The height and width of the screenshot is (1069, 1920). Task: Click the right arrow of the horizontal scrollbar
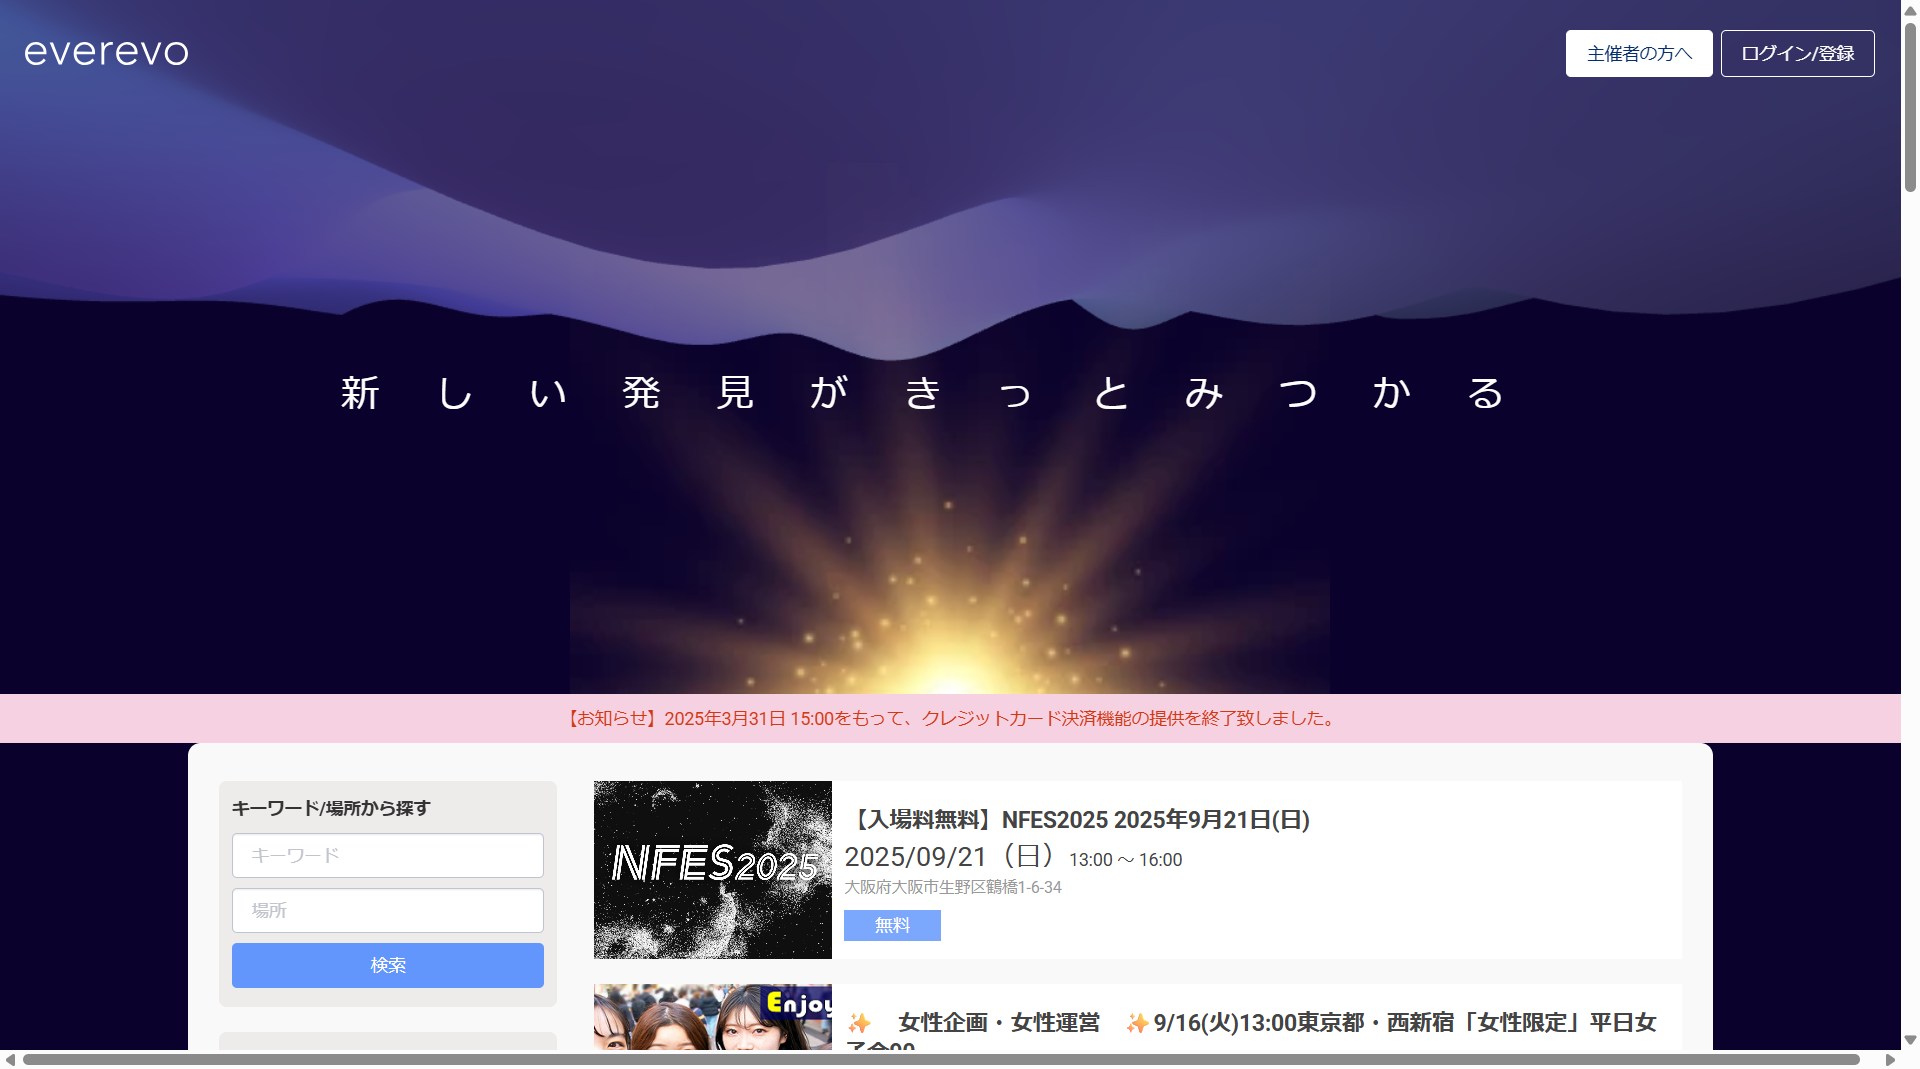click(x=1888, y=1061)
